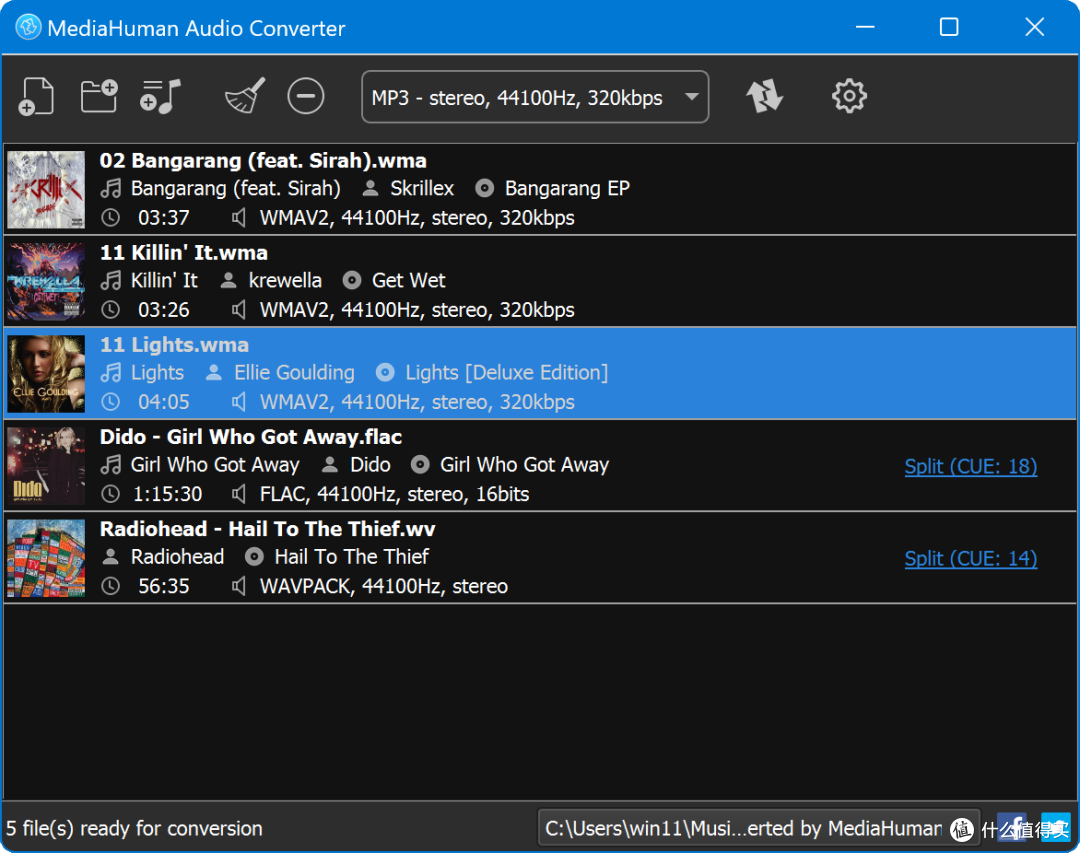The image size is (1080, 853).
Task: Select the Skrillex Bangarang album cover
Action: pyautogui.click(x=46, y=189)
